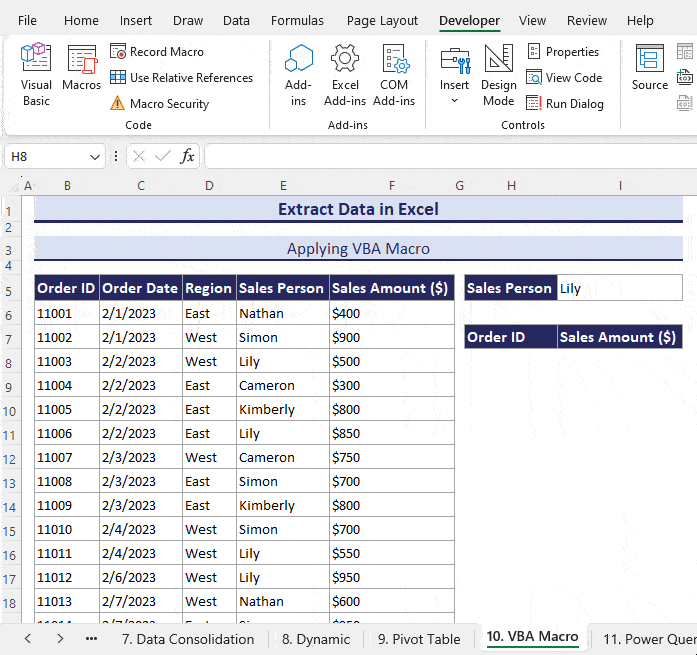Open the Visual Basic editor
Viewport: 697px width, 655px height.
(36, 74)
